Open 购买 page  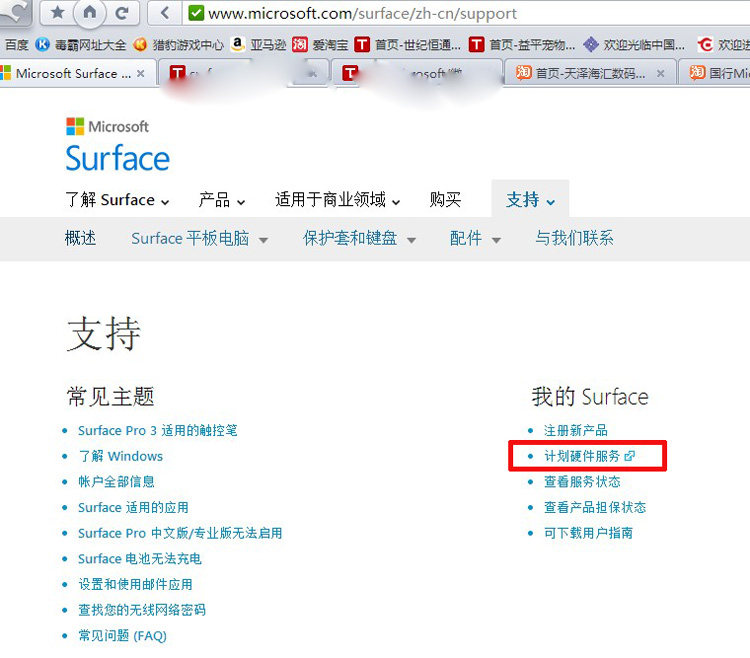coord(445,199)
